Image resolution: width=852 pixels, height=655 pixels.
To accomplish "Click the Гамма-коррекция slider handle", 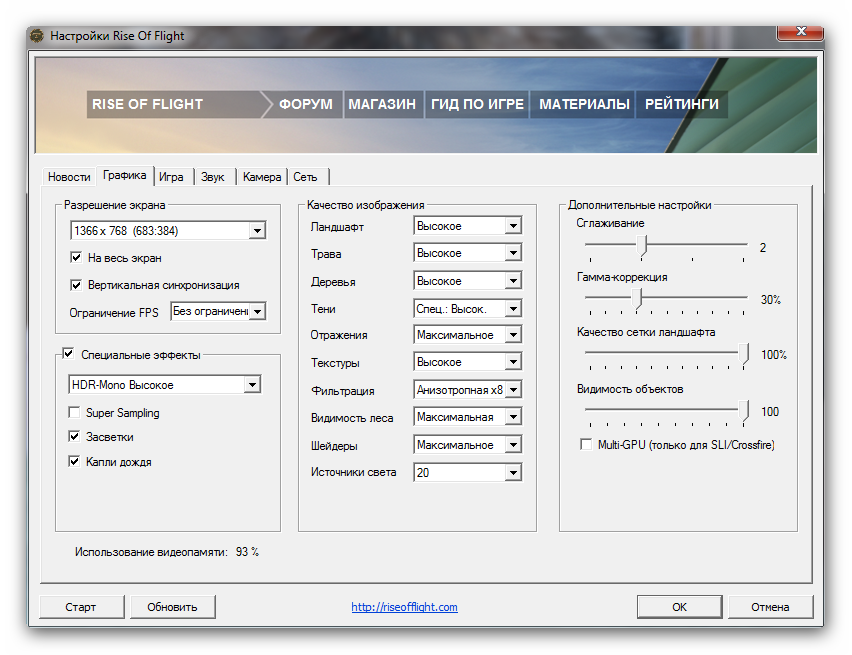I will [638, 299].
